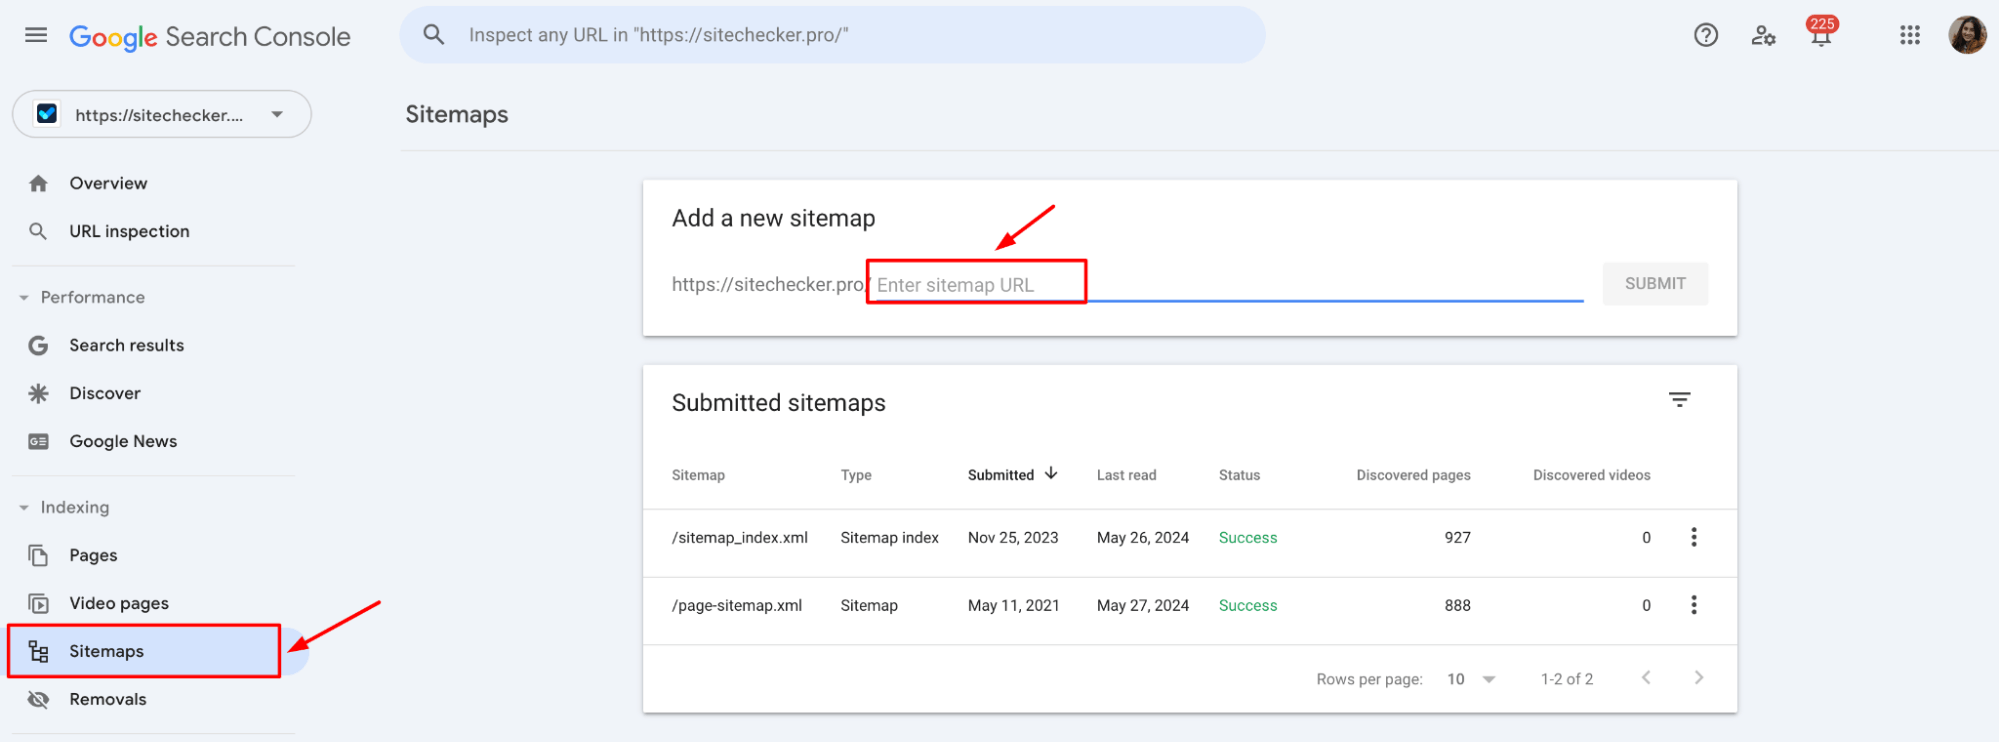Click the Status column header
Viewport: 1999px width, 742px height.
[x=1239, y=475]
